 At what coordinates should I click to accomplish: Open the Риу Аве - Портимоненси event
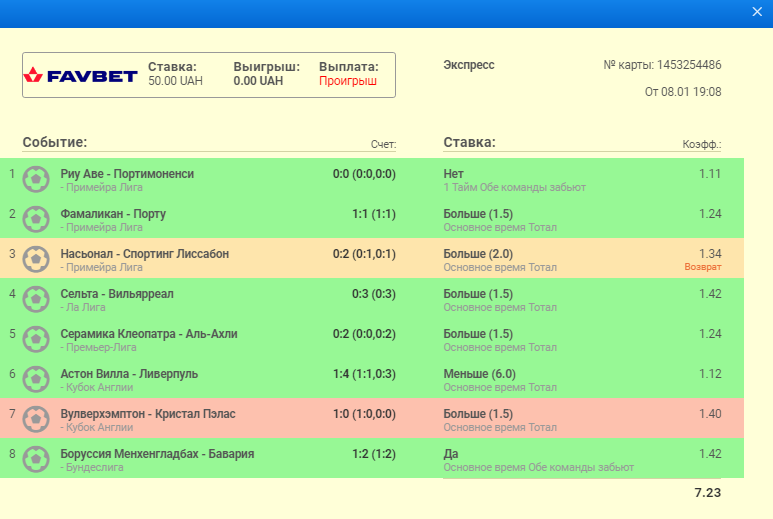(127, 174)
